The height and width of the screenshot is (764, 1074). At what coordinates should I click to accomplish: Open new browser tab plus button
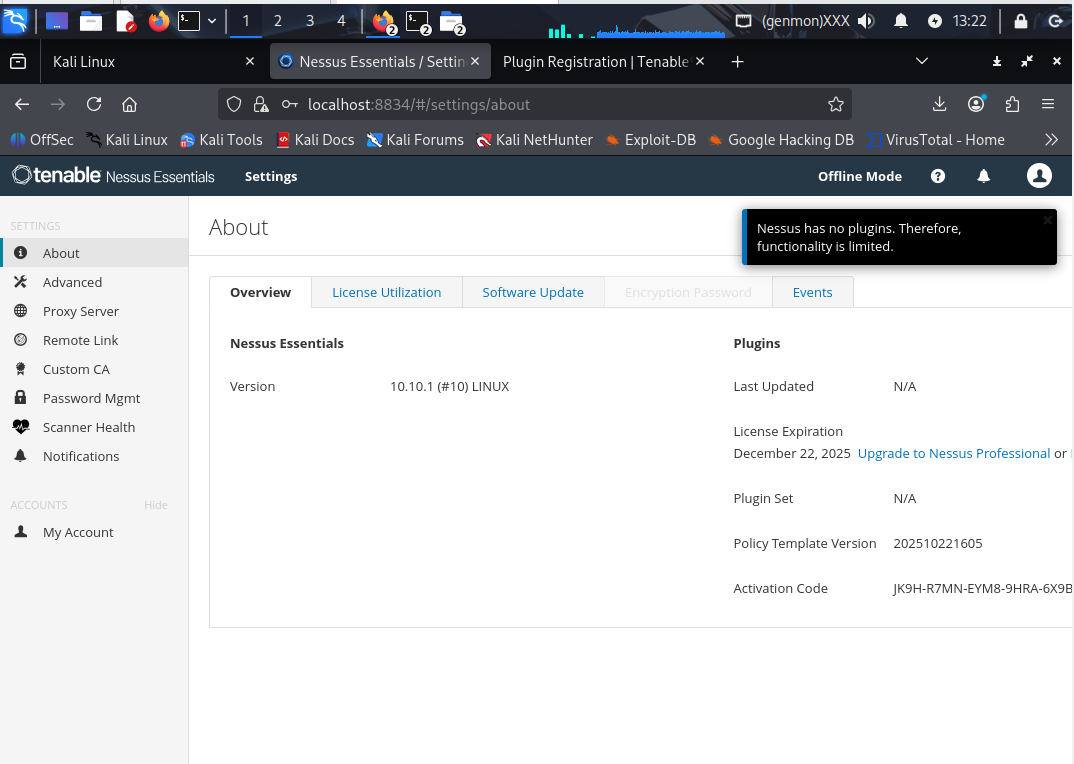[738, 62]
